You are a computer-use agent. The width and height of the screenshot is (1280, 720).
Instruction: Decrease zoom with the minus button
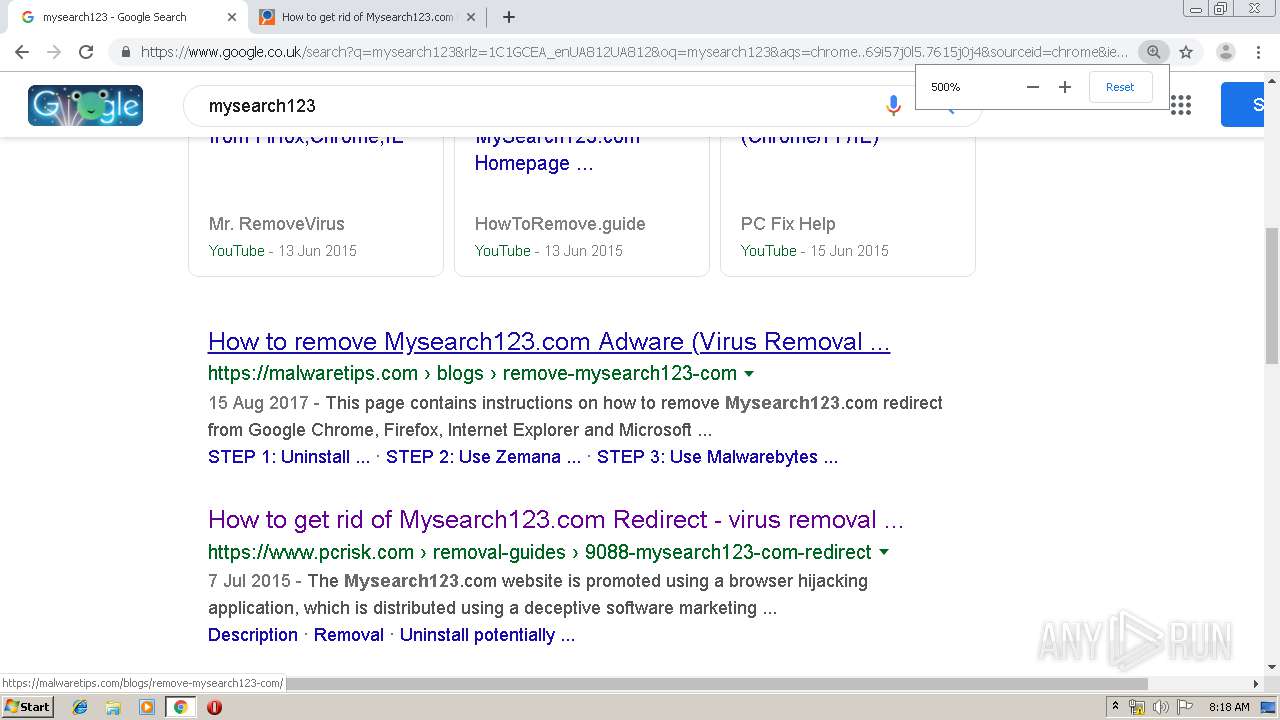point(1033,87)
